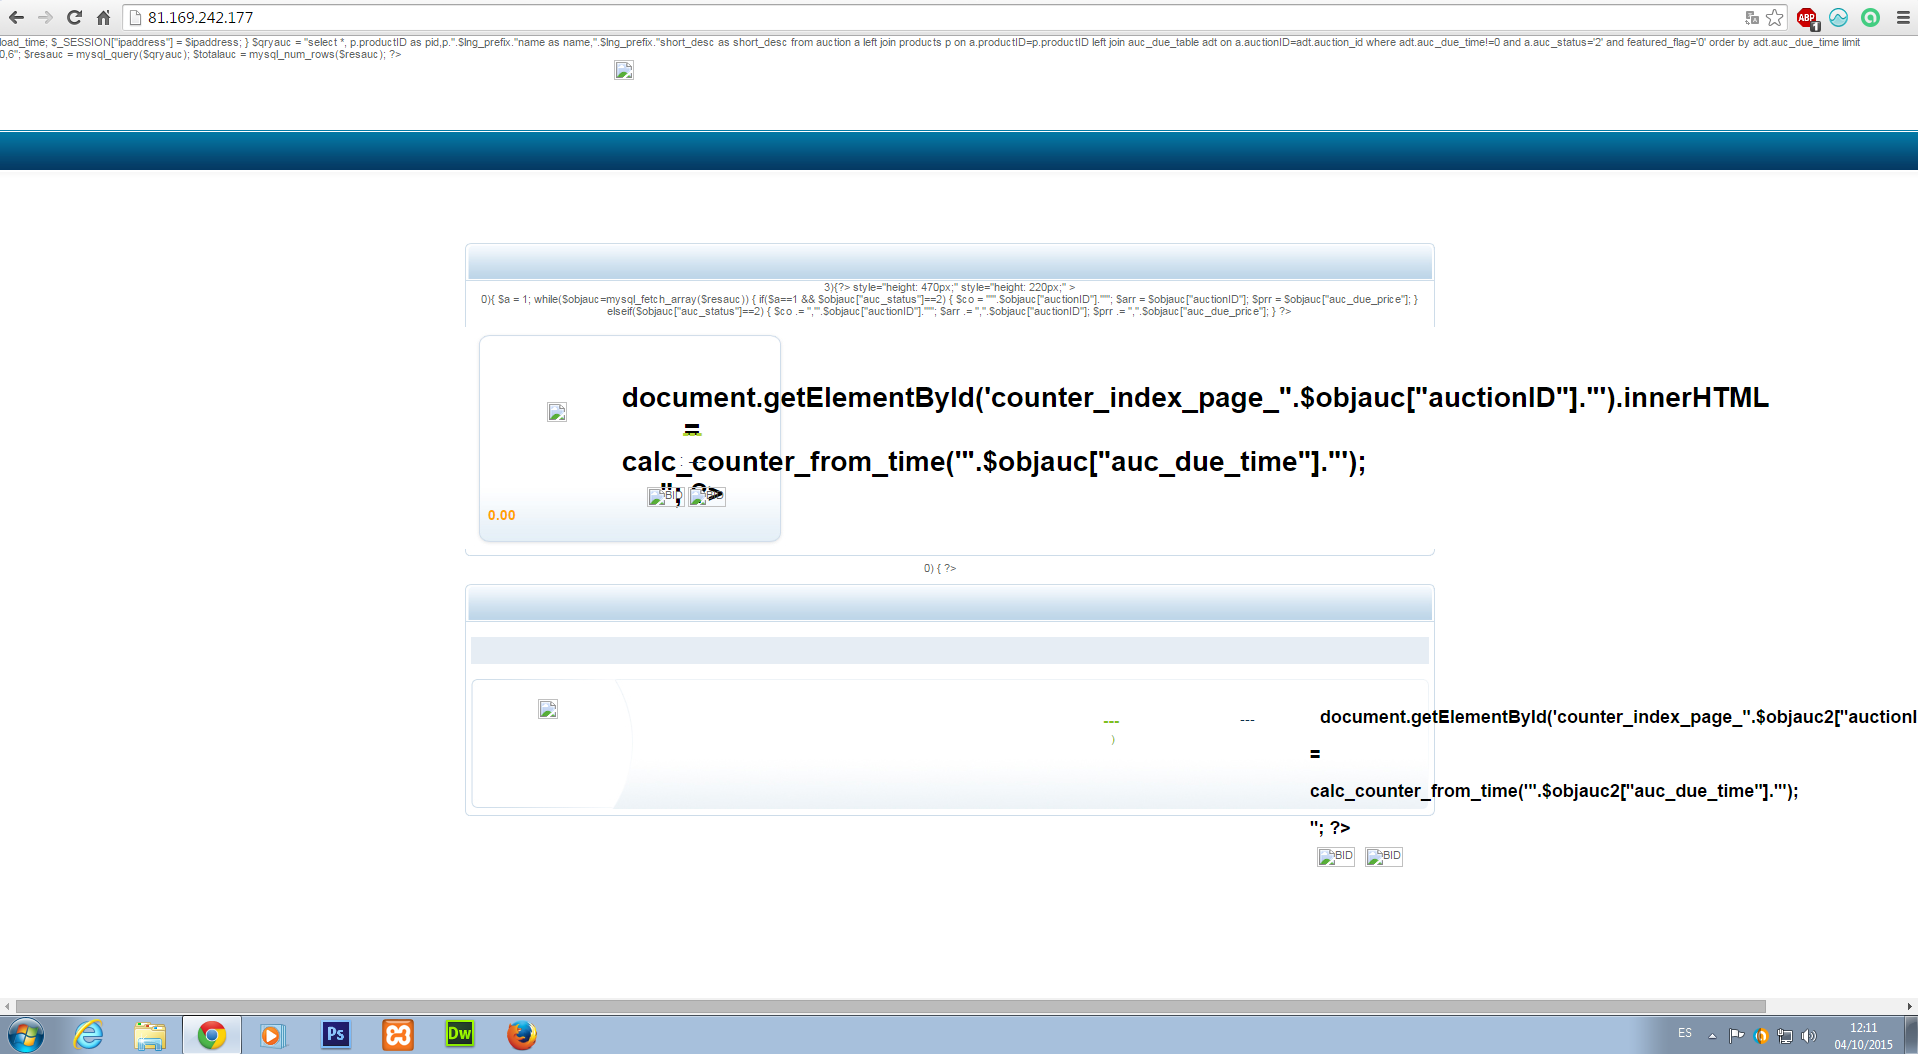Viewport: 1918px width, 1054px height.
Task: Open the Adblock Plus extension
Action: 1806,17
